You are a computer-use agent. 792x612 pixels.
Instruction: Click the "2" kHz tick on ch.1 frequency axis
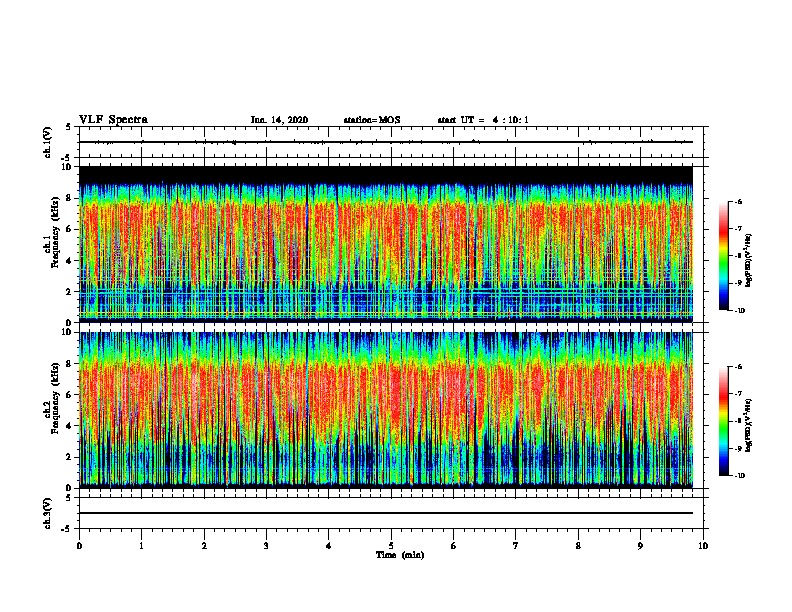(69, 292)
